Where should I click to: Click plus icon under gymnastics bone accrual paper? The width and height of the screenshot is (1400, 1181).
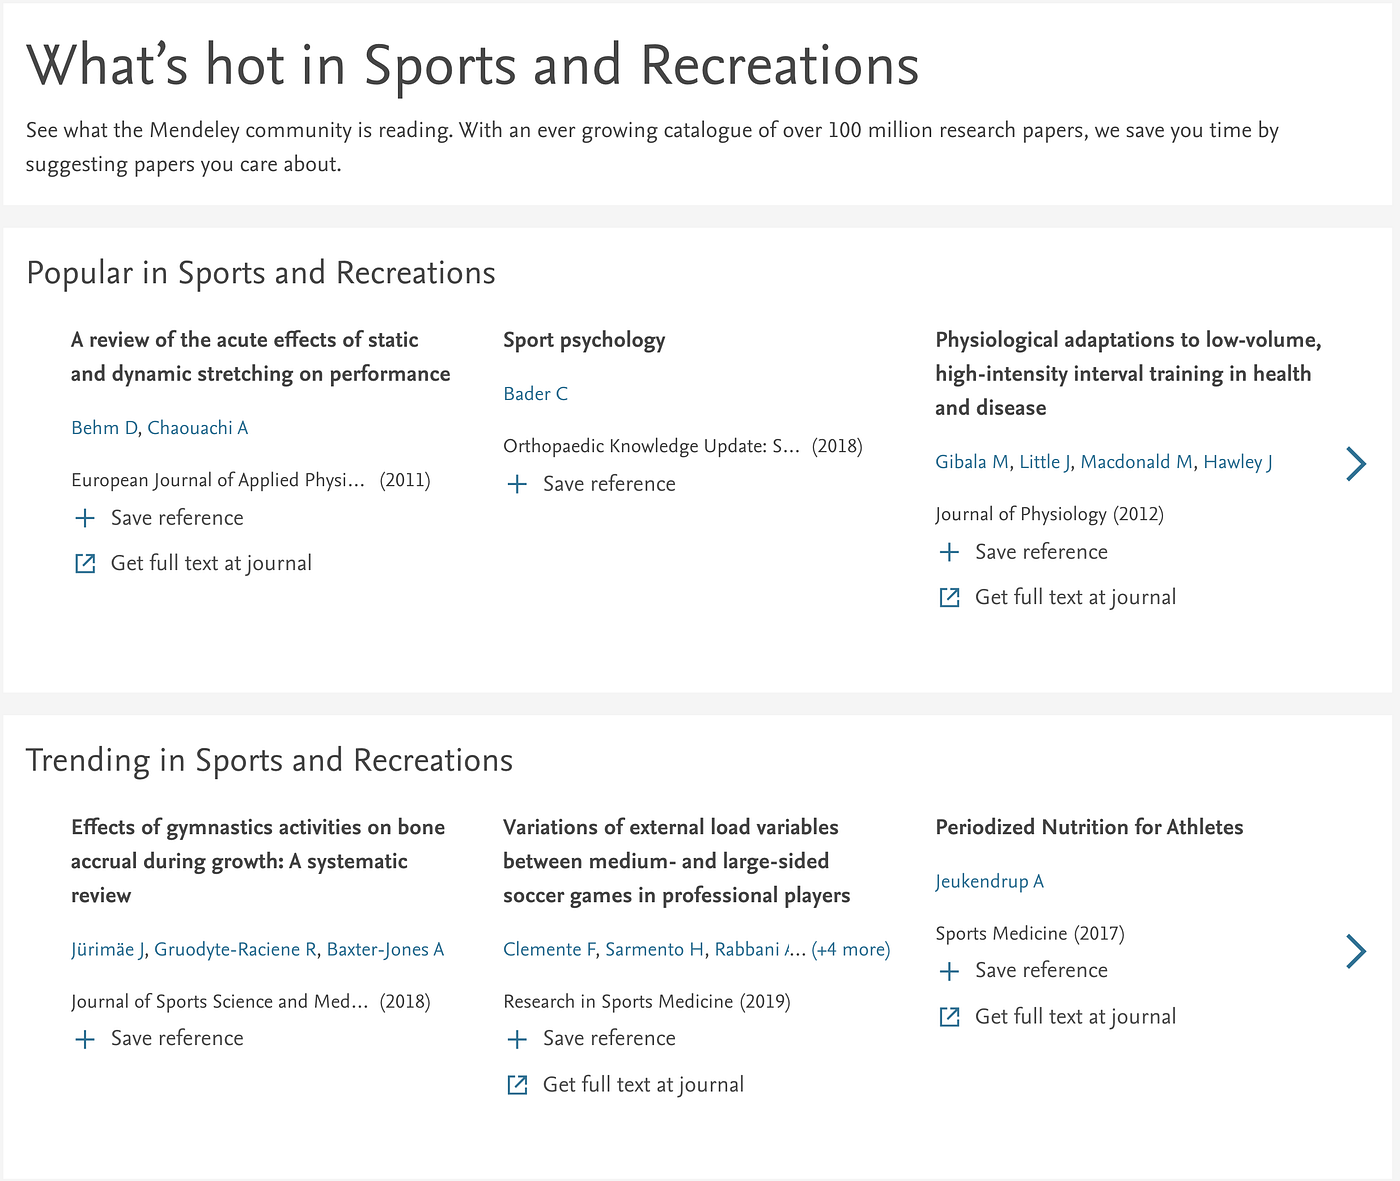coord(86,1039)
